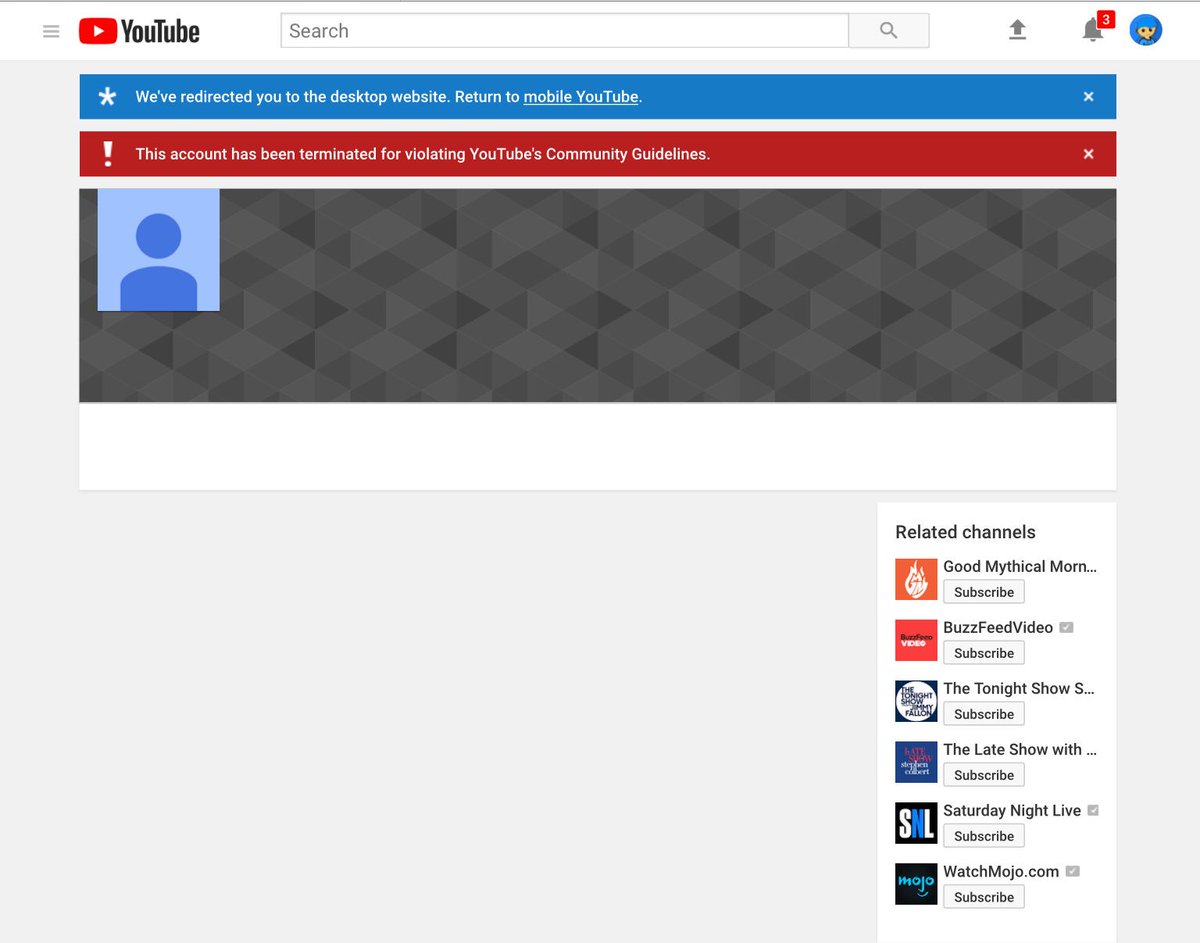Subscribe to BuzzFeedVideo
1200x943 pixels.
(984, 653)
